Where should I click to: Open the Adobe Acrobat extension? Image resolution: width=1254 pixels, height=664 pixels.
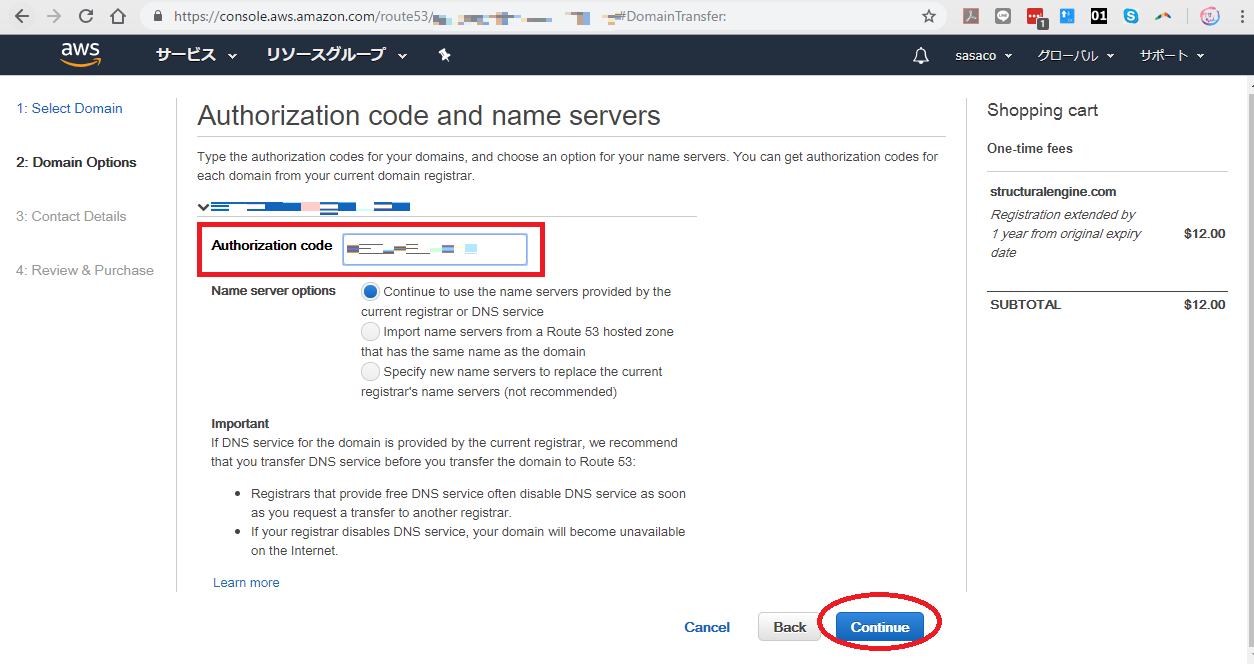[971, 16]
